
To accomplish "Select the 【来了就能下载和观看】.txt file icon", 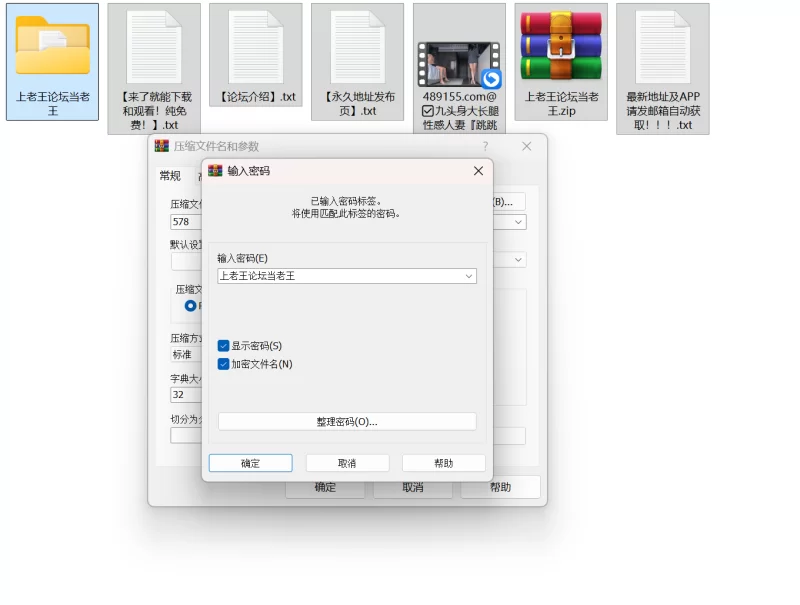I will point(154,47).
